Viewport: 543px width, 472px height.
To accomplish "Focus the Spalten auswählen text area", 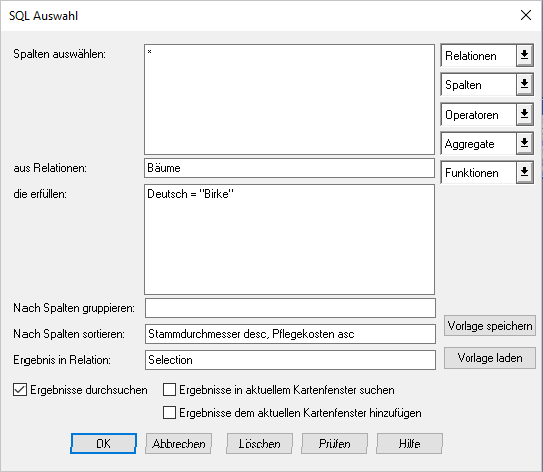I will (x=290, y=99).
